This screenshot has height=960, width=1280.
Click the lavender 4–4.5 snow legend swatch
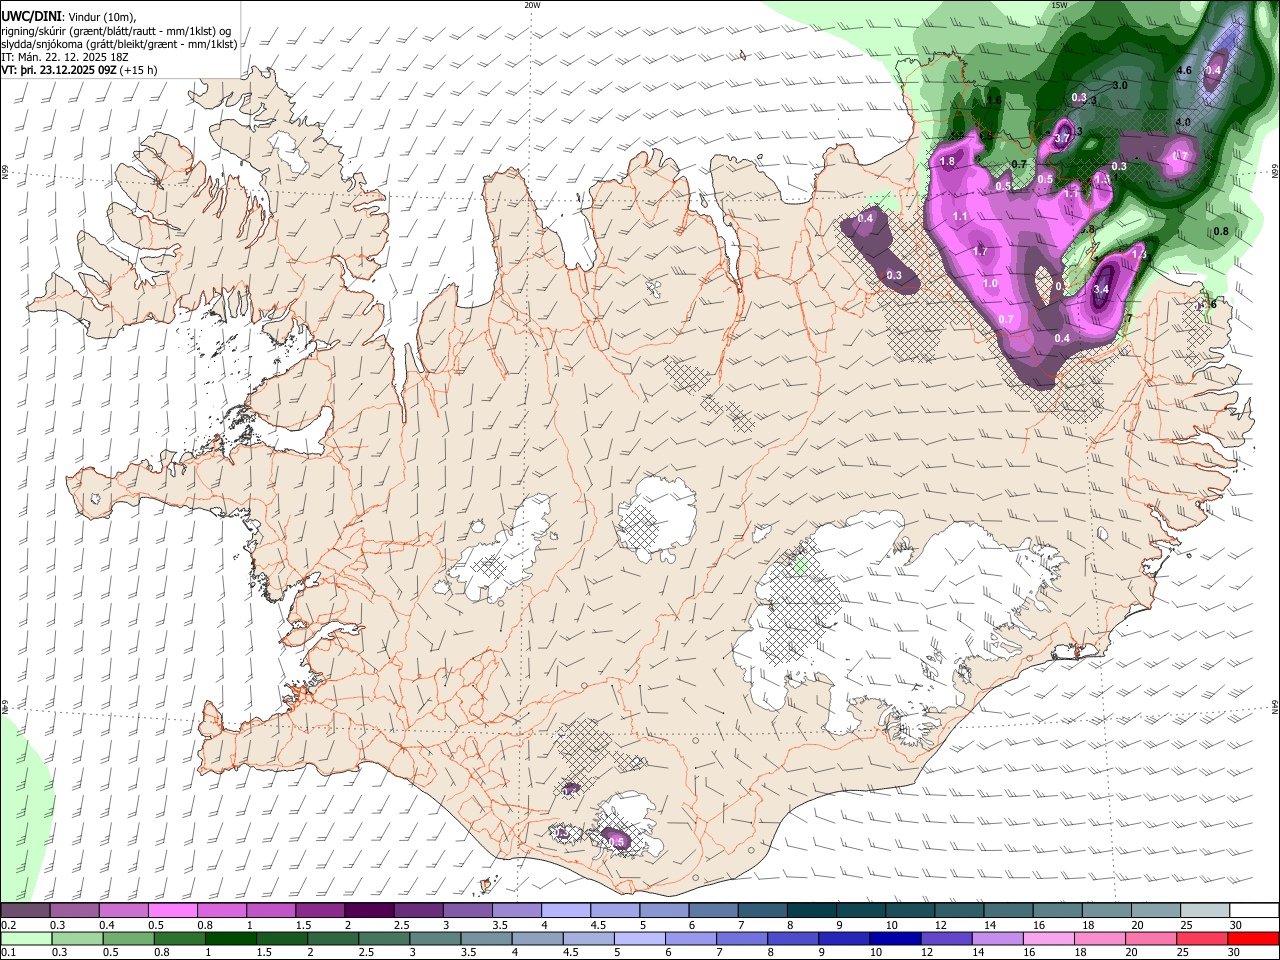point(566,910)
